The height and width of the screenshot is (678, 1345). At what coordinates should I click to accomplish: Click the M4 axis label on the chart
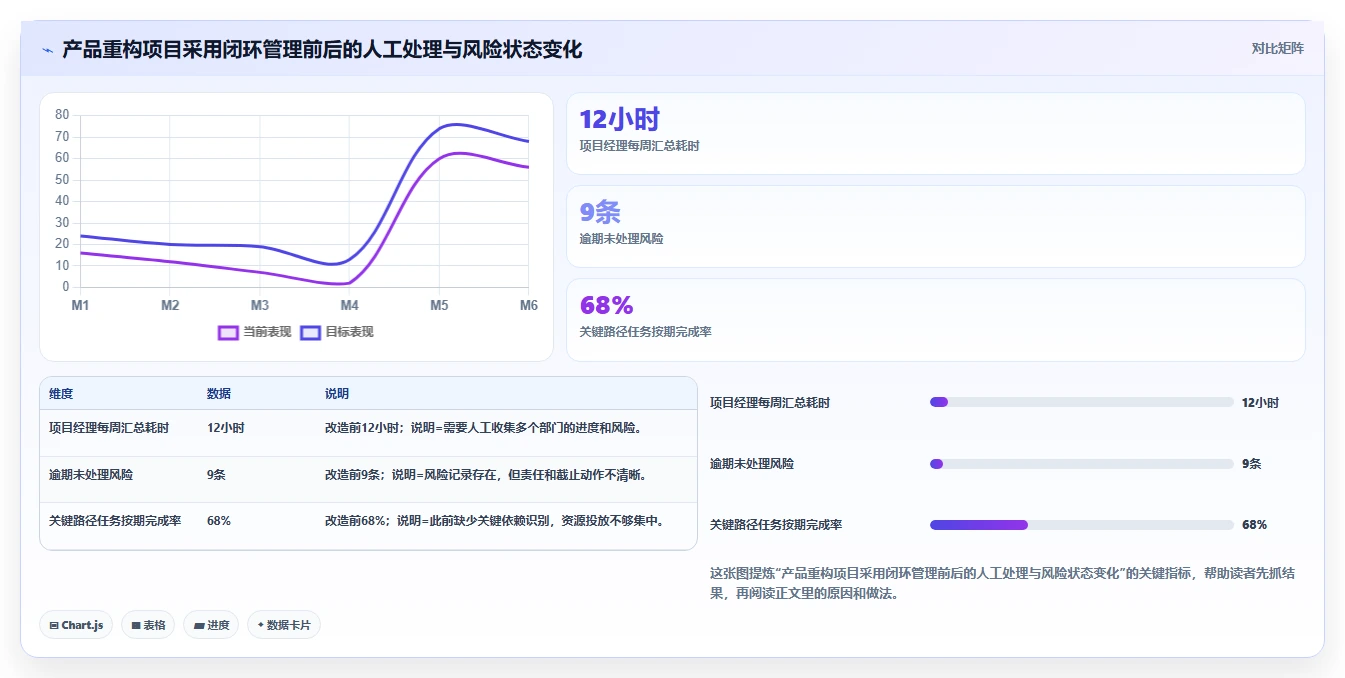[x=349, y=305]
